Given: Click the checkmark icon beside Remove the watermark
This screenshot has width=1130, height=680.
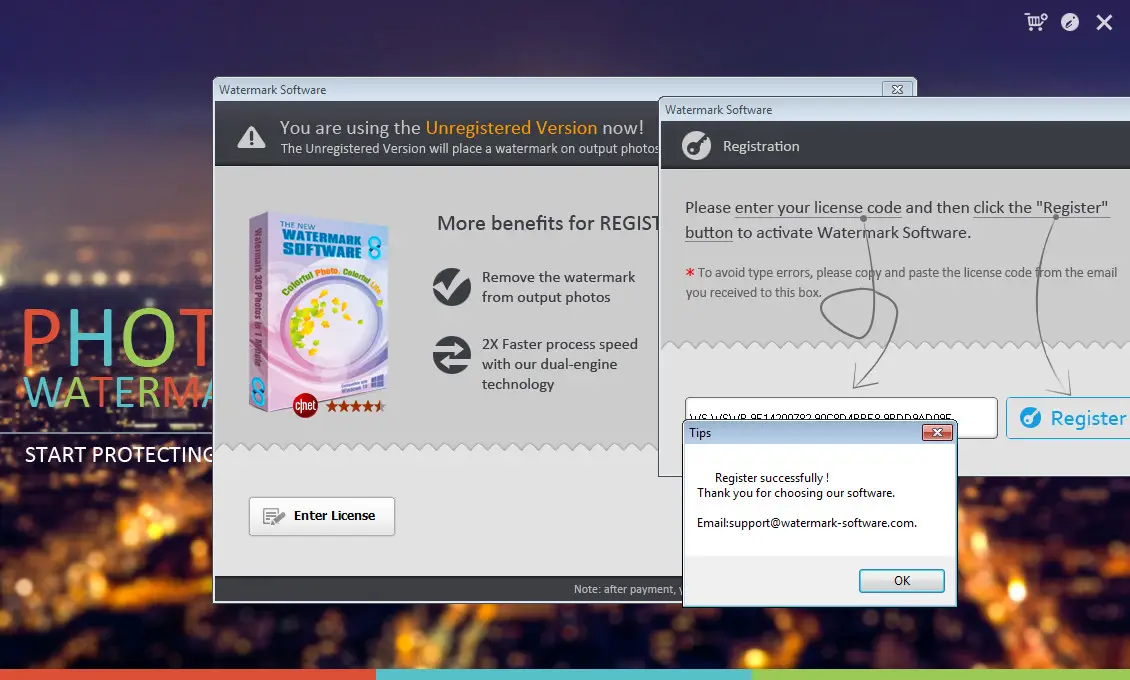Looking at the screenshot, I should [452, 287].
